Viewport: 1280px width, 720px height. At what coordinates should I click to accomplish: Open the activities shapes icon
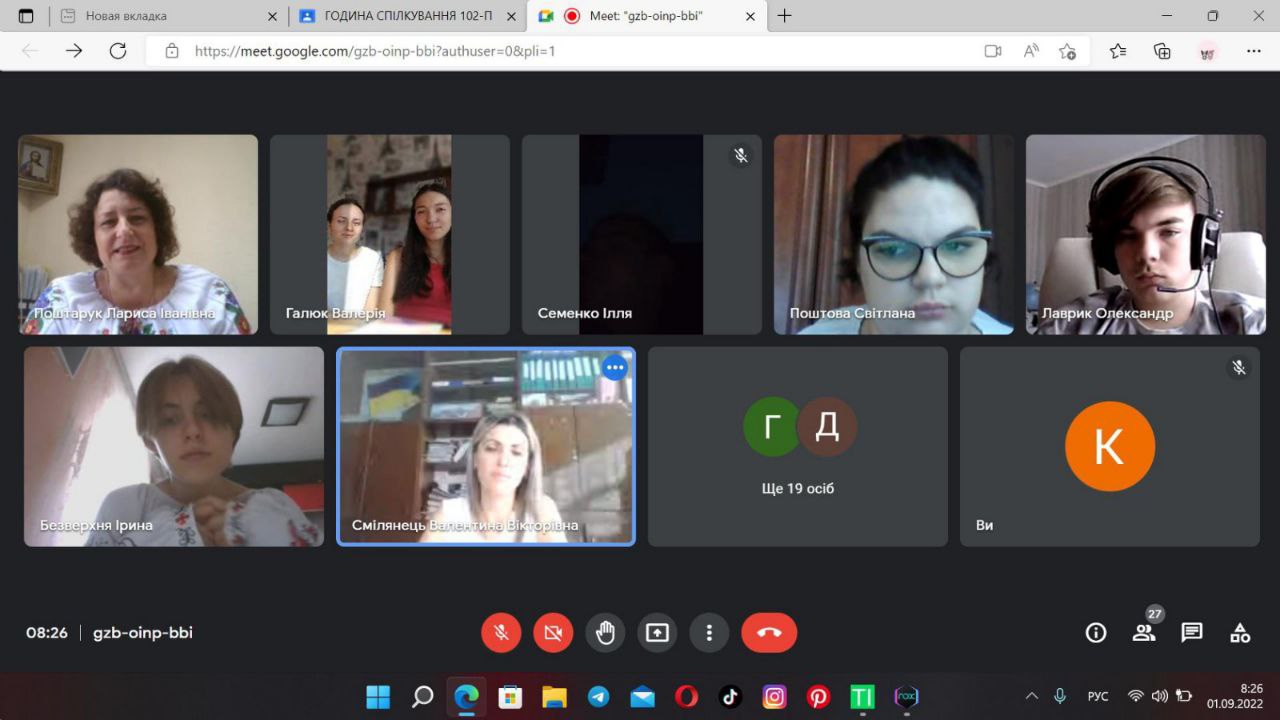tap(1240, 633)
